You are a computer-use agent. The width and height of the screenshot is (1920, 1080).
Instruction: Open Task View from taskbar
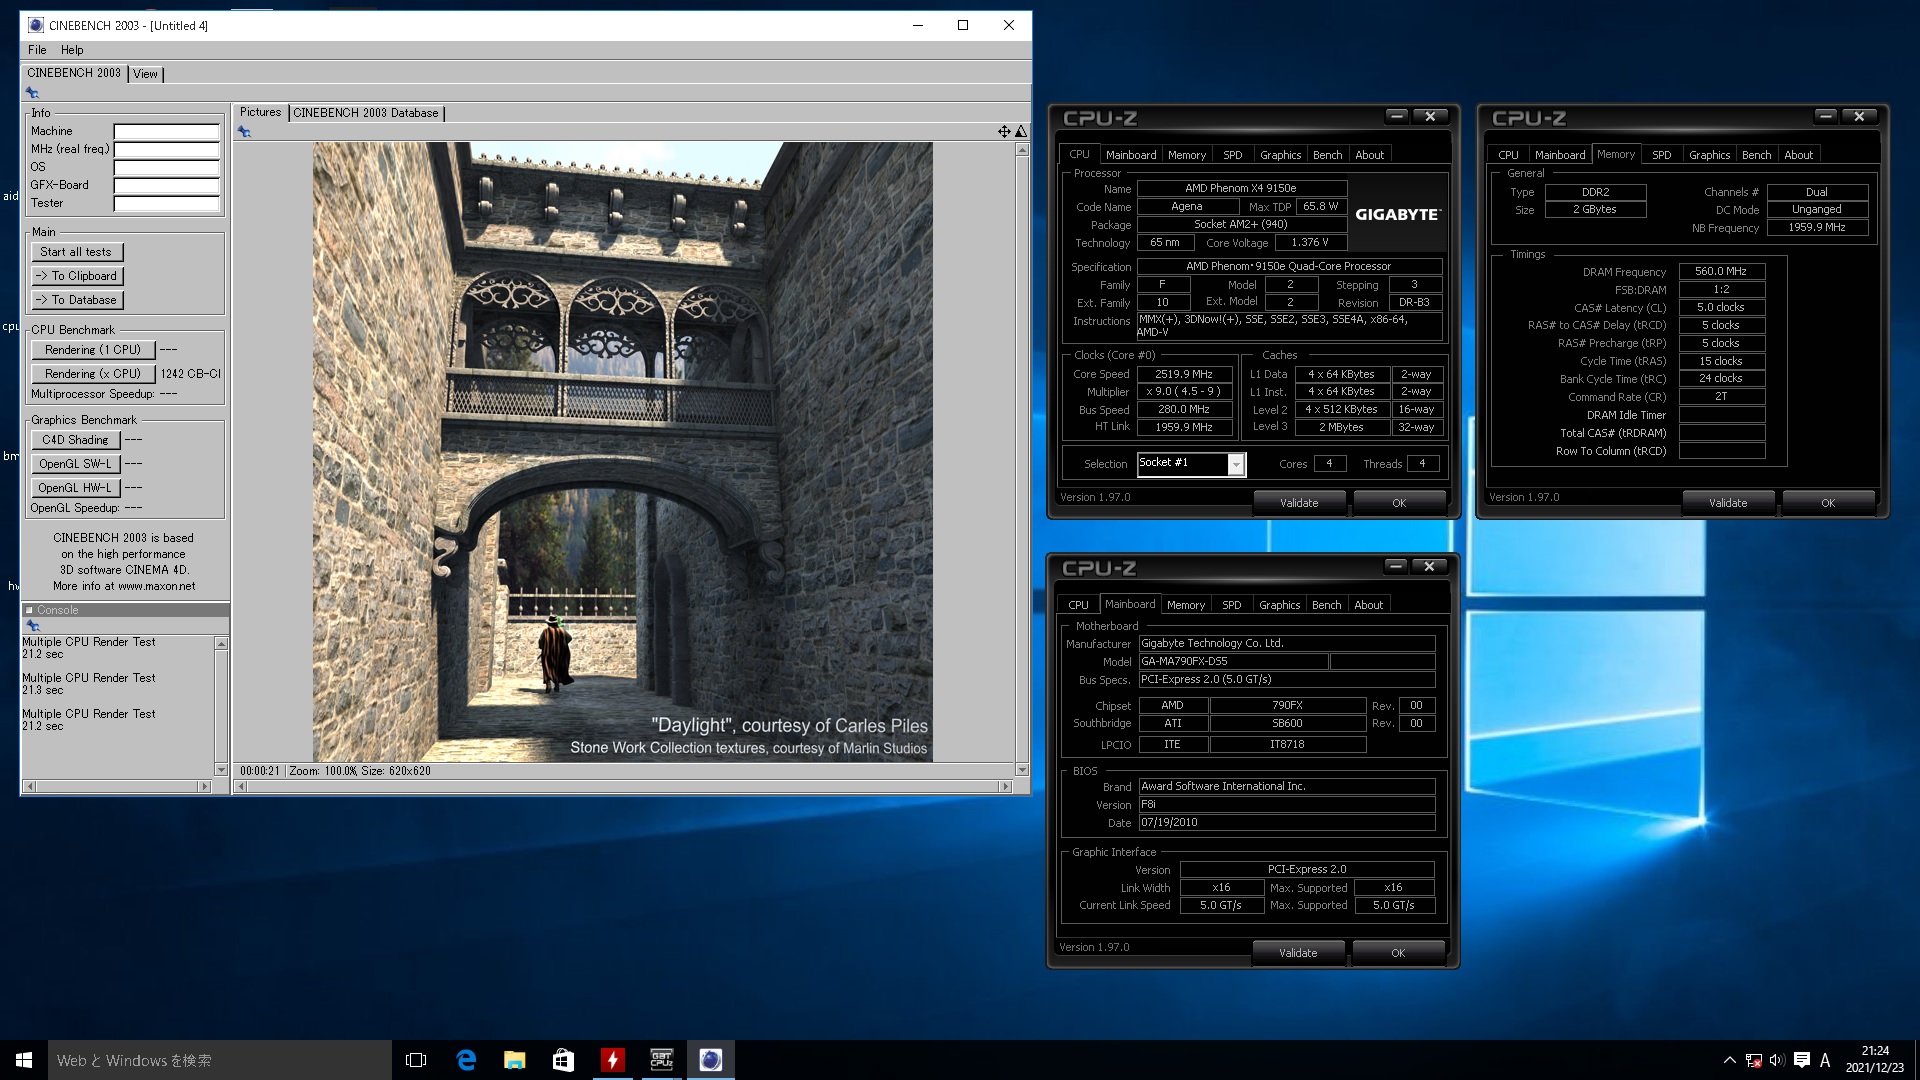point(416,1060)
